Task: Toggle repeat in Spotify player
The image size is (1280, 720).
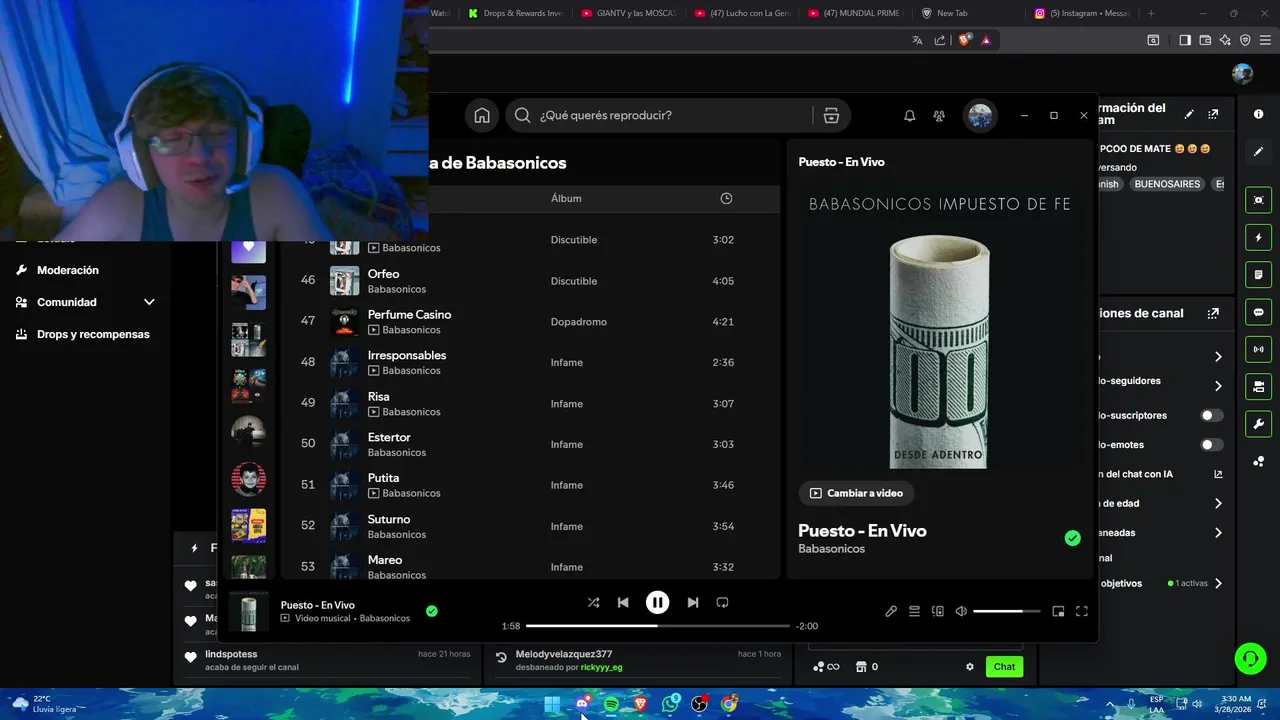Action: pyautogui.click(x=722, y=602)
